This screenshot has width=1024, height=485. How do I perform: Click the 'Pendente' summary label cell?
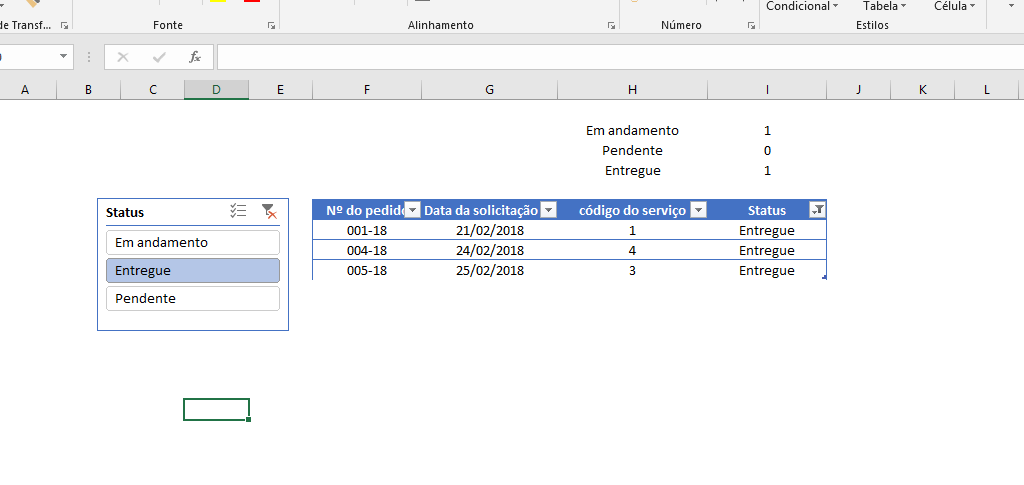click(632, 150)
